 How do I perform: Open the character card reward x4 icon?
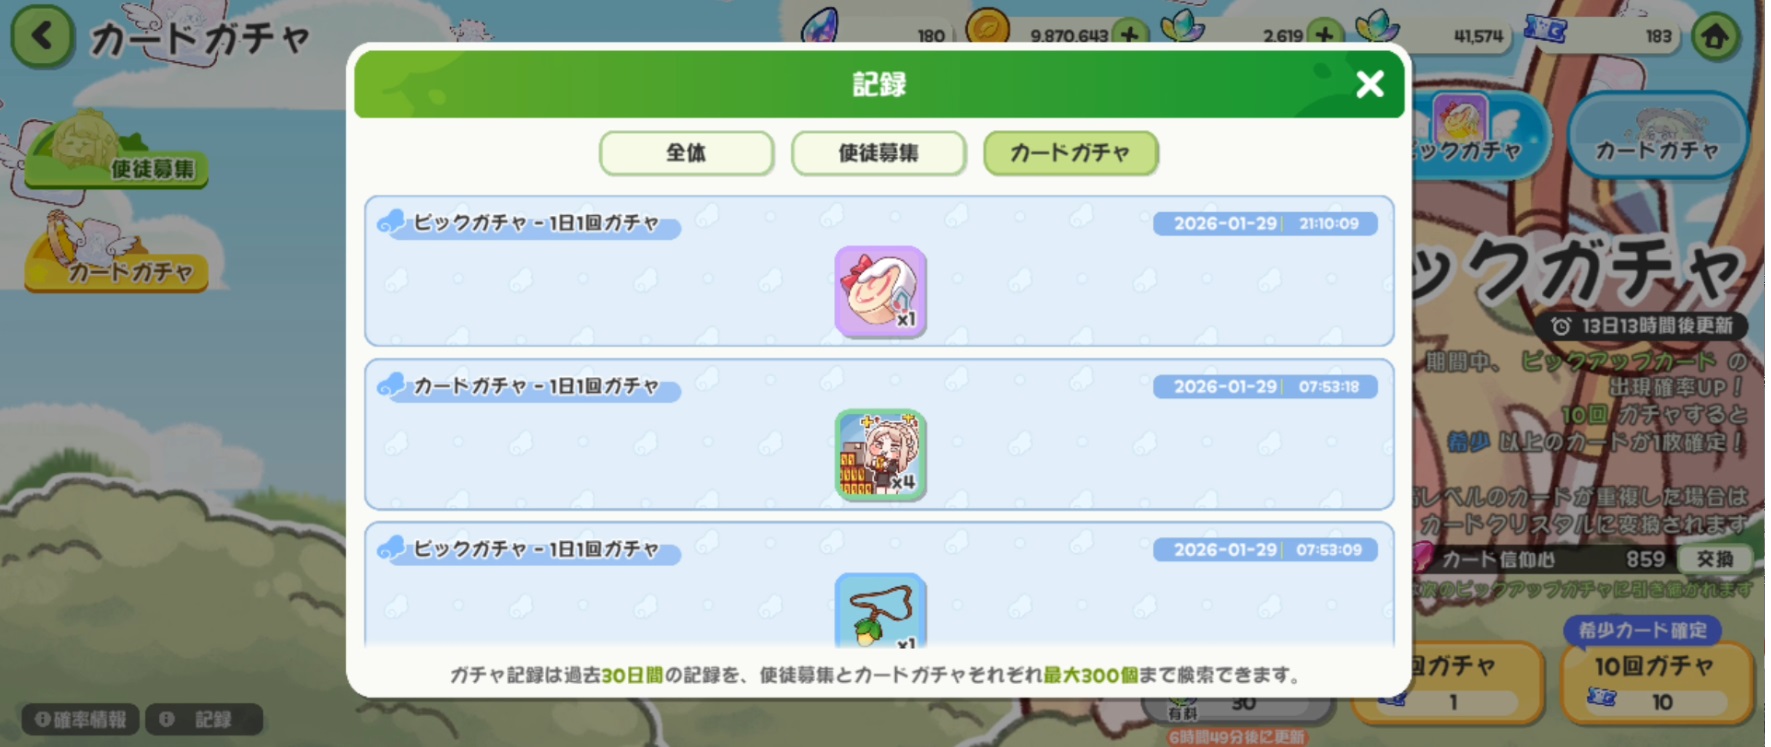click(880, 454)
